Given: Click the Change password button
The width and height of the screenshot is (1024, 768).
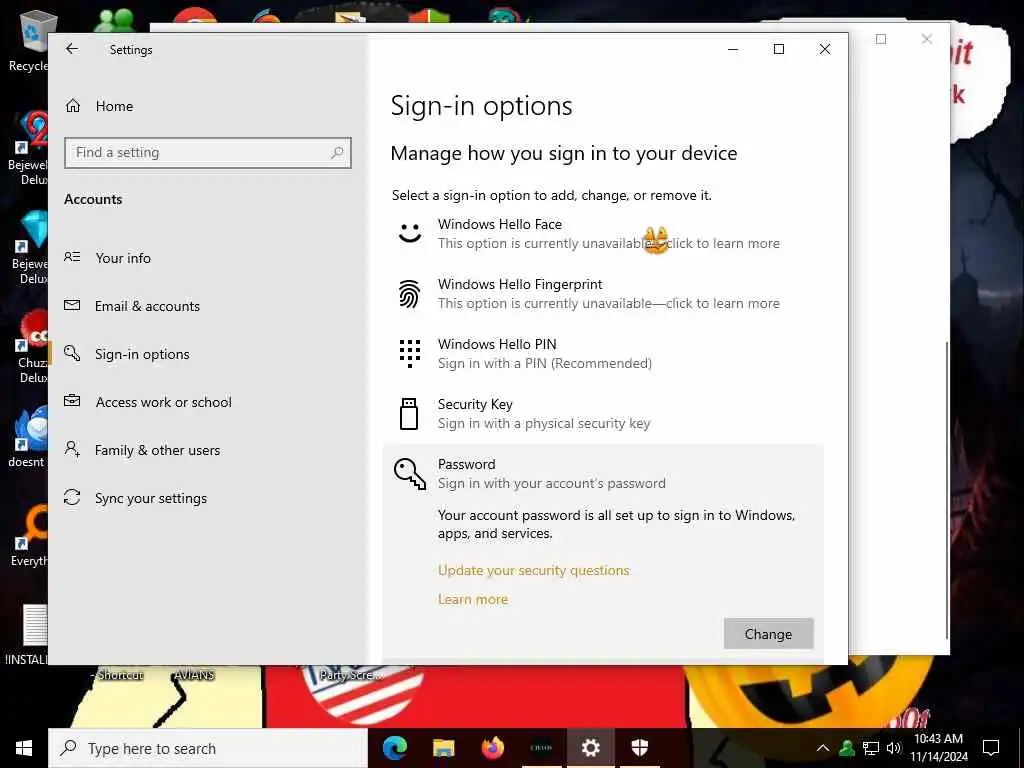Looking at the screenshot, I should pos(768,634).
